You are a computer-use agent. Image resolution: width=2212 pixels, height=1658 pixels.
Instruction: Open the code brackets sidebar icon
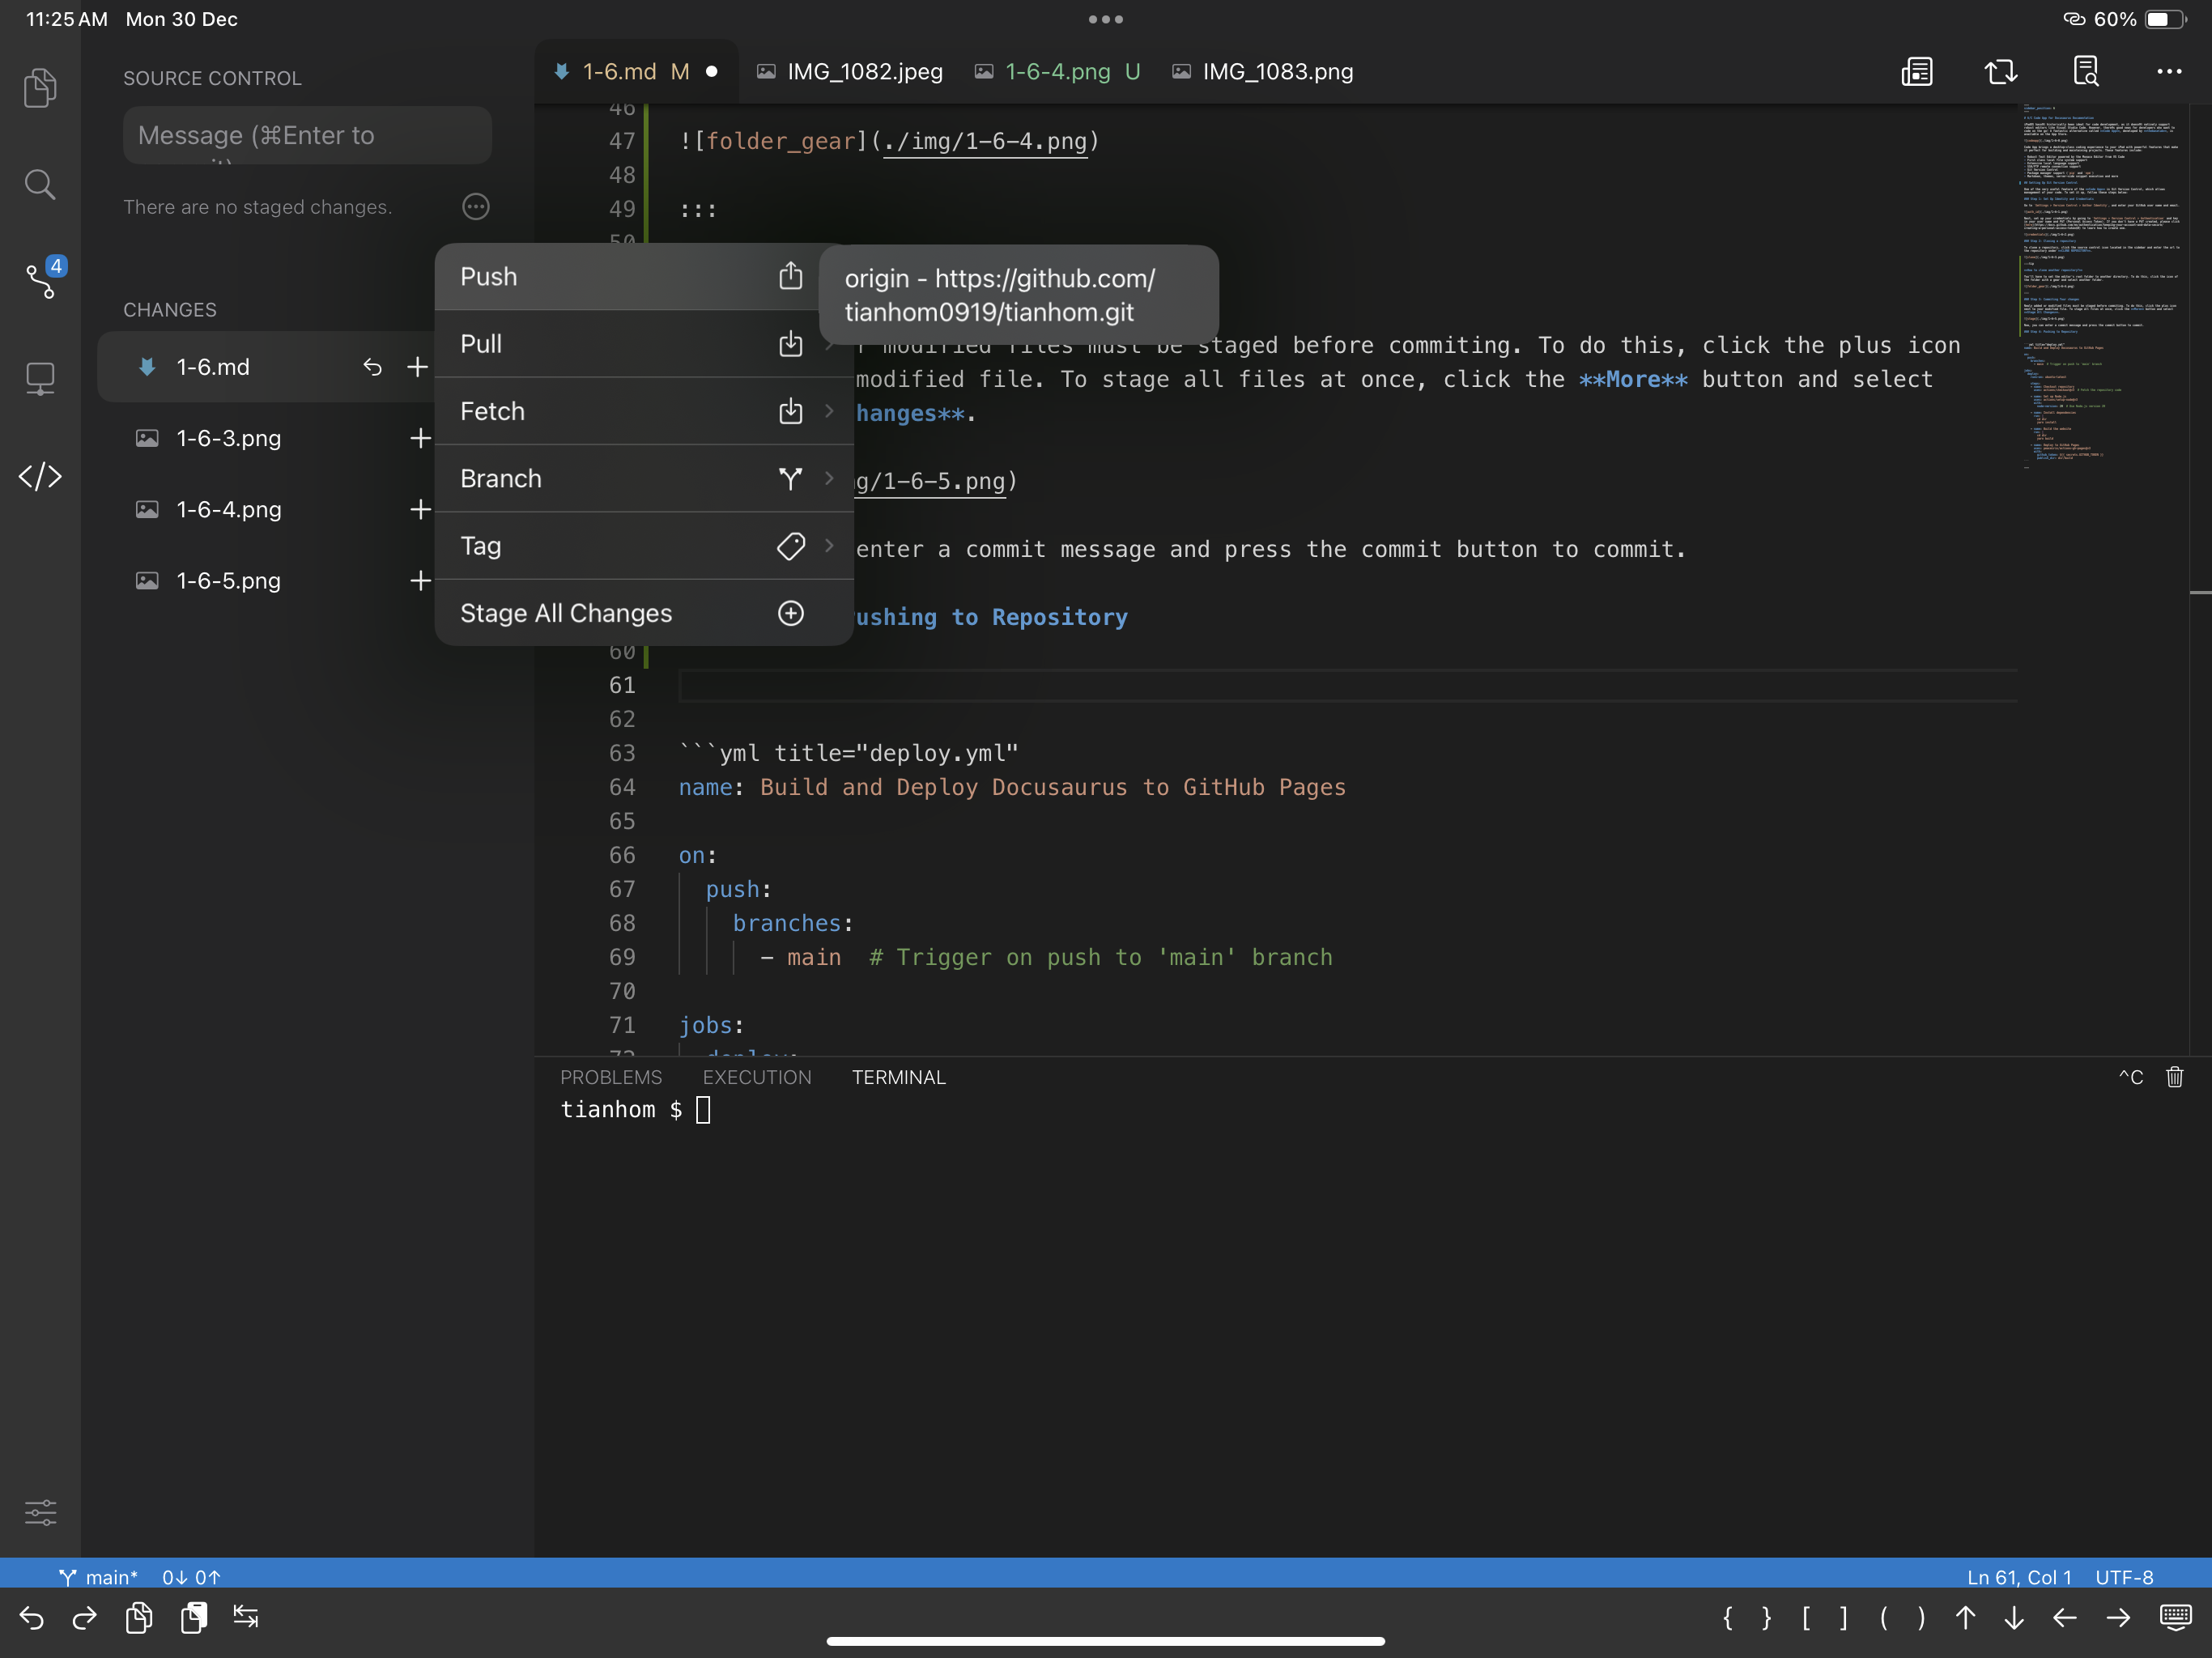click(40, 477)
